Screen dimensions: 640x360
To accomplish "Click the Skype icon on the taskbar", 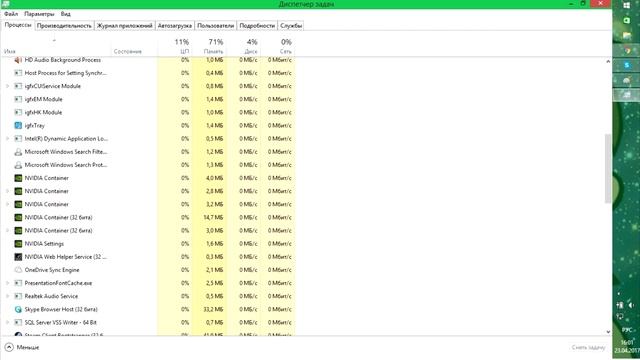I will [627, 65].
